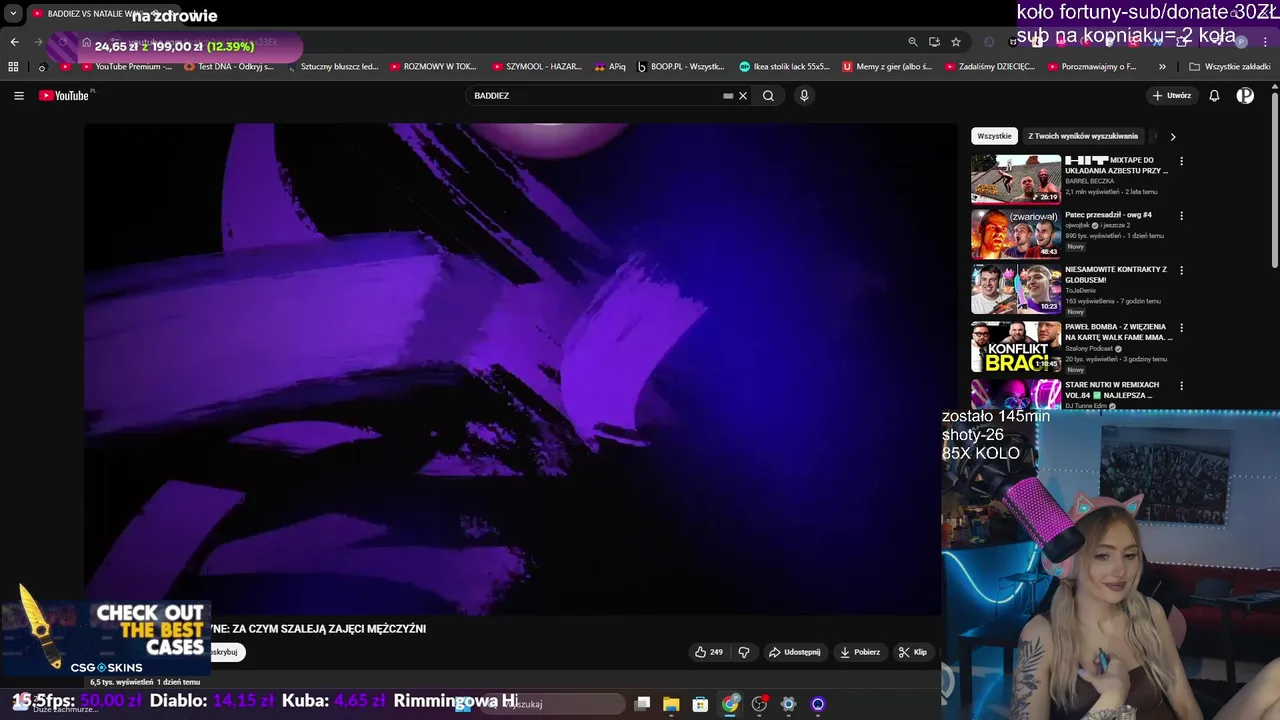Open the Chrome tab search dropdown arrow

(13, 14)
